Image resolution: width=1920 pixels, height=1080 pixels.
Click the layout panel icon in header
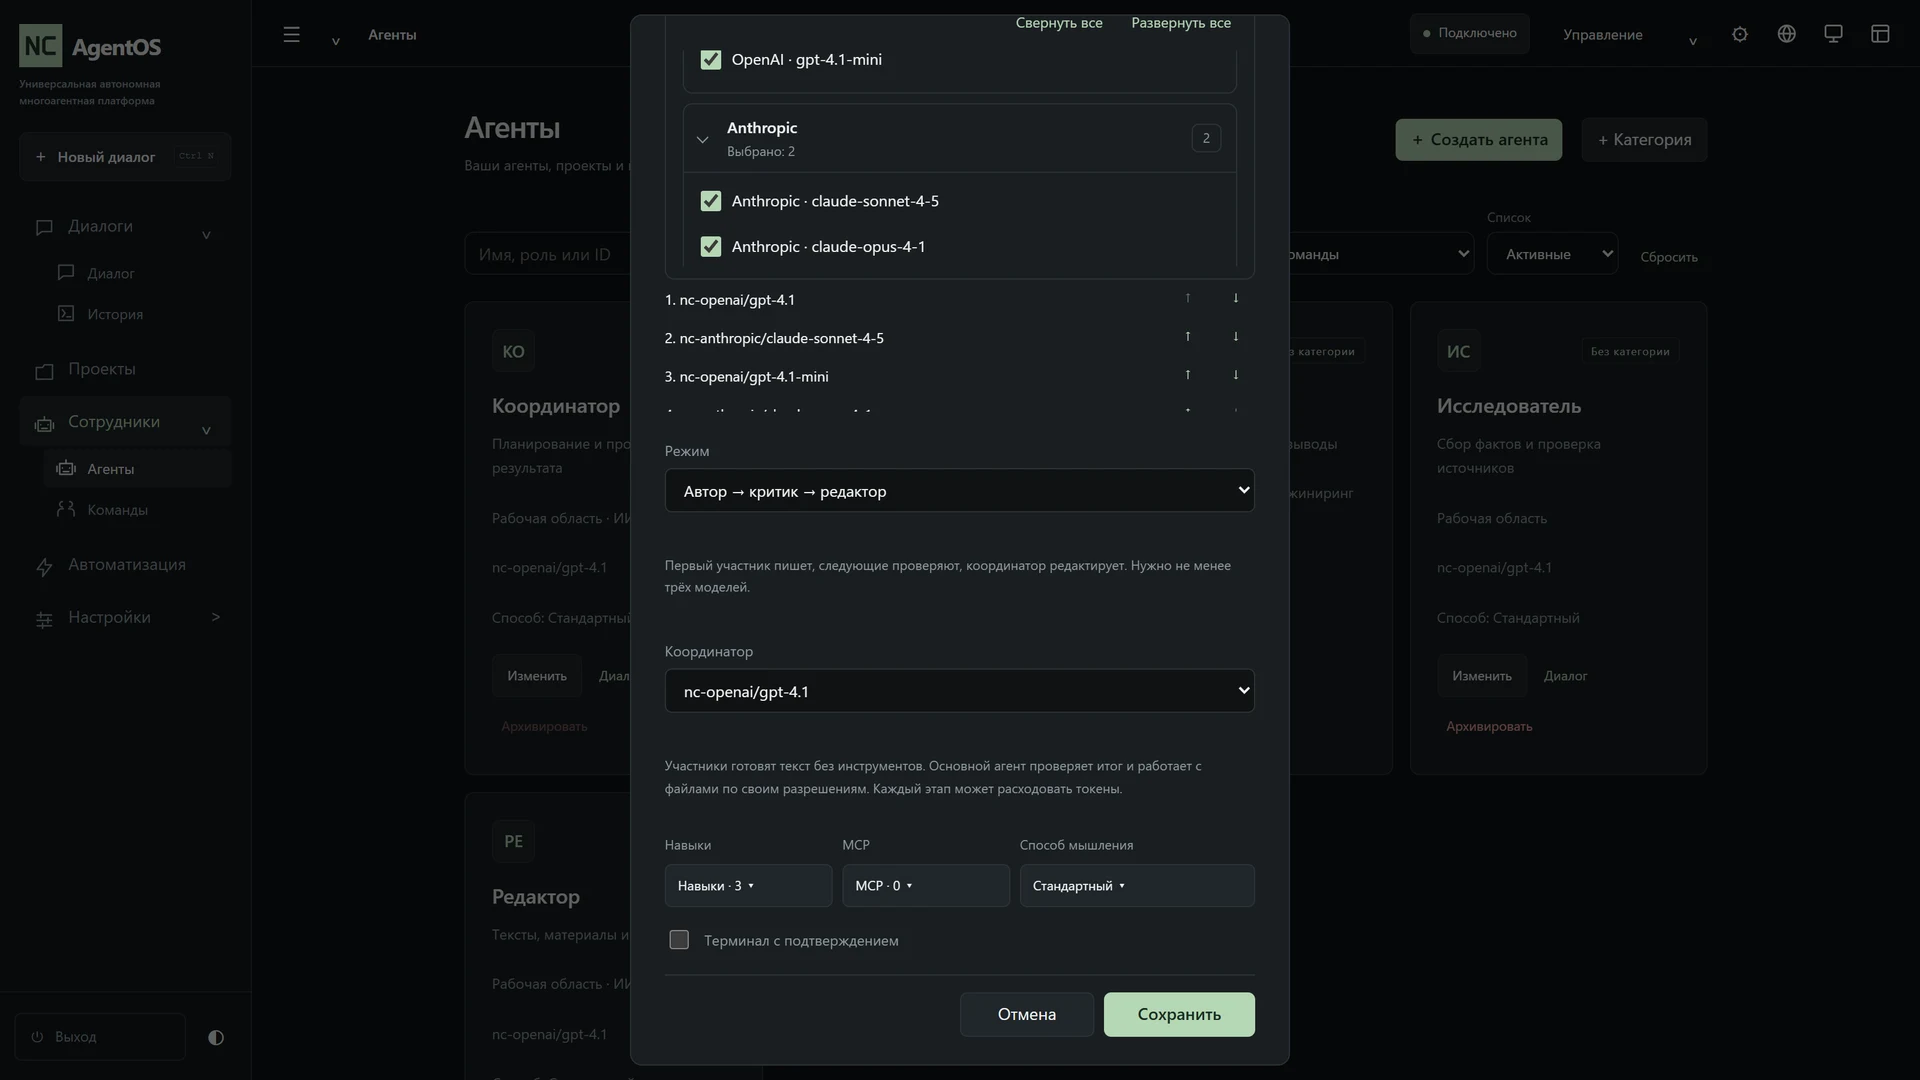(x=1880, y=34)
